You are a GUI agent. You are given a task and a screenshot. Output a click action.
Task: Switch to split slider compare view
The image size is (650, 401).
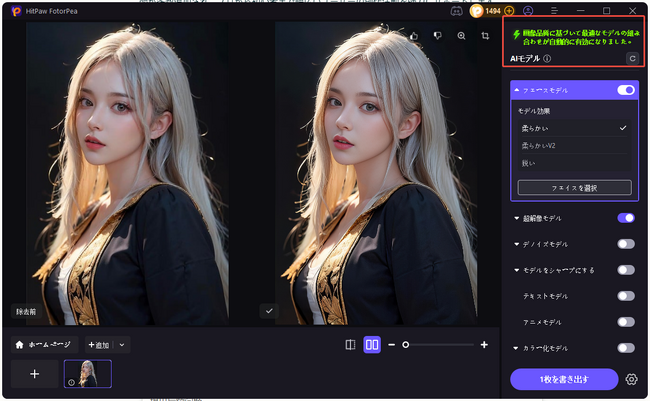(x=350, y=344)
